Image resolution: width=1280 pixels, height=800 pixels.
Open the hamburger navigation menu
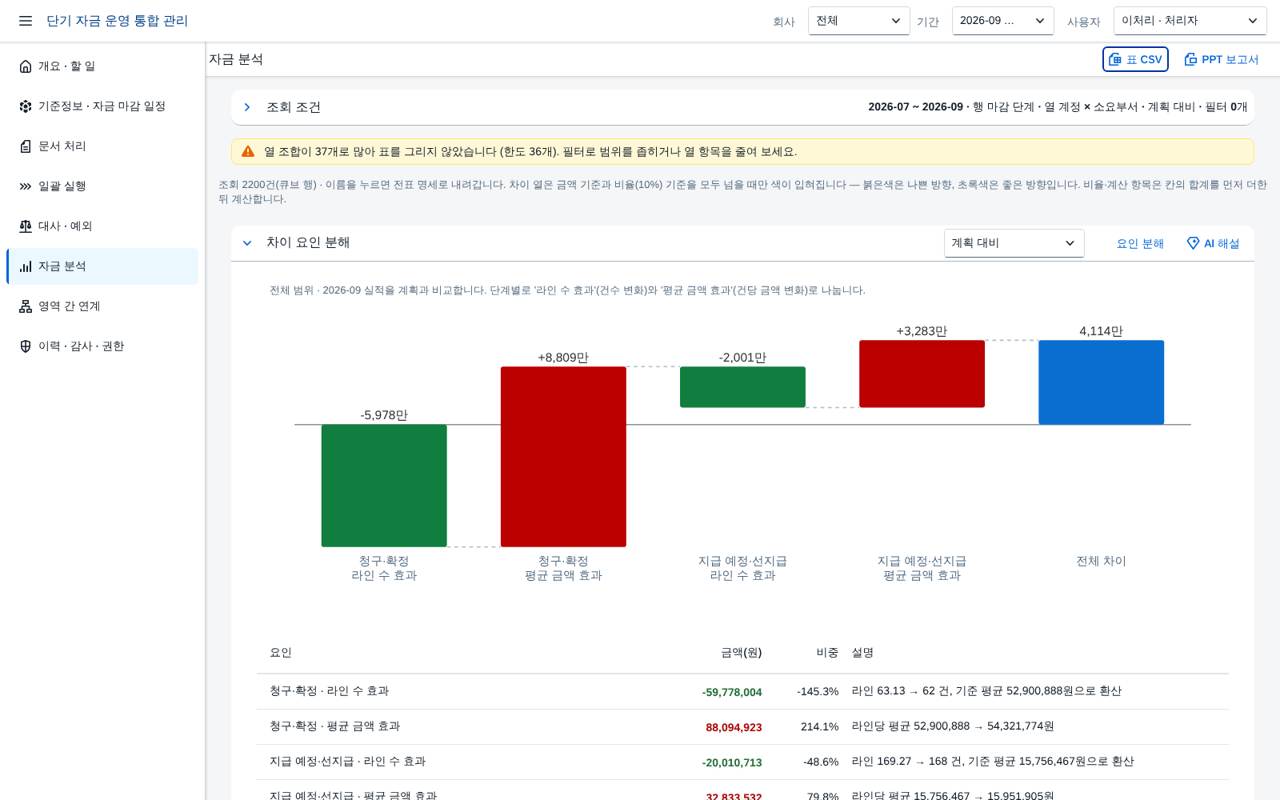(25, 21)
